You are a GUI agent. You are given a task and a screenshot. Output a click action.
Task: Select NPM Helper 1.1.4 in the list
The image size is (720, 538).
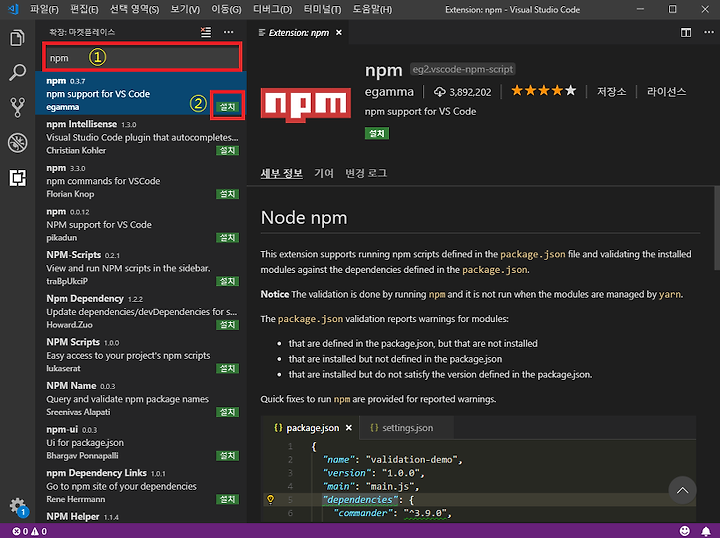(141, 516)
